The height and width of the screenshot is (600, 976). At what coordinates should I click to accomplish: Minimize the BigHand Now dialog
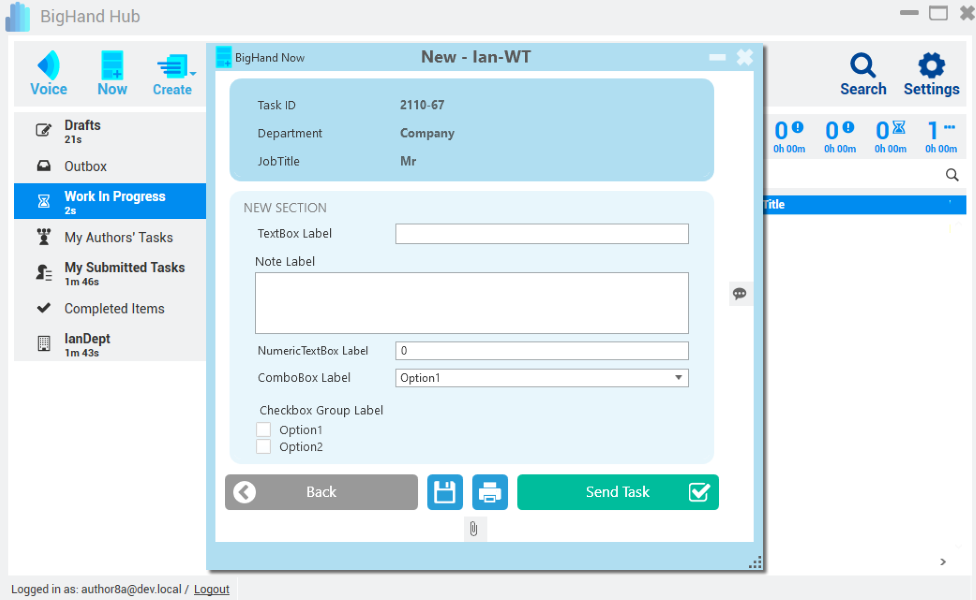[717, 57]
